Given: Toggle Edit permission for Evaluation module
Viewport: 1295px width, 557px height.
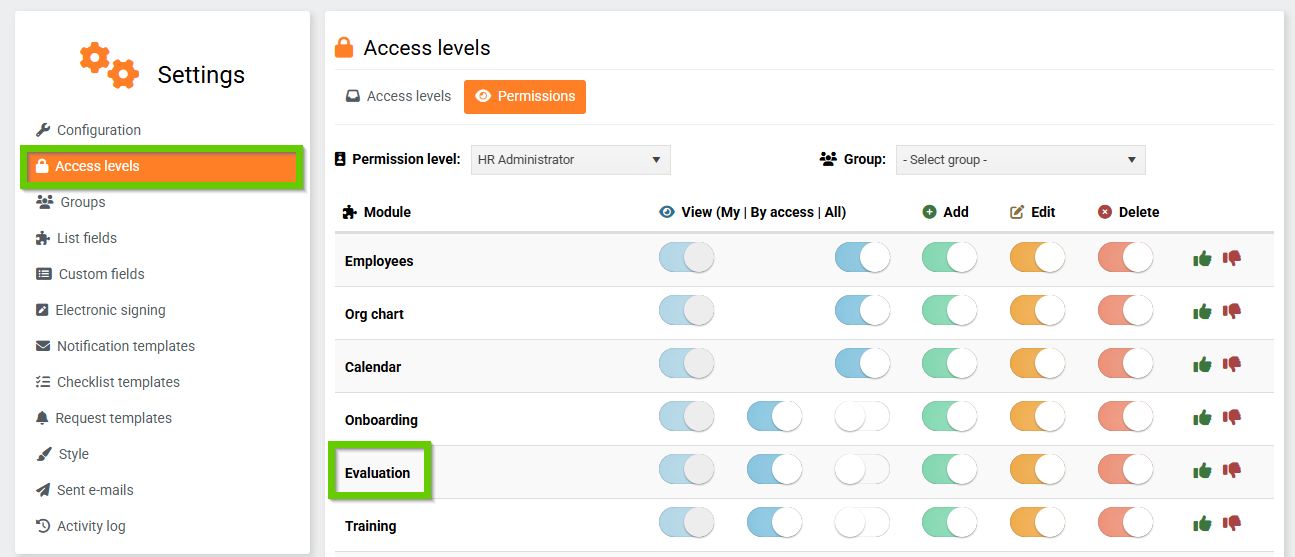Looking at the screenshot, I should 1037,470.
